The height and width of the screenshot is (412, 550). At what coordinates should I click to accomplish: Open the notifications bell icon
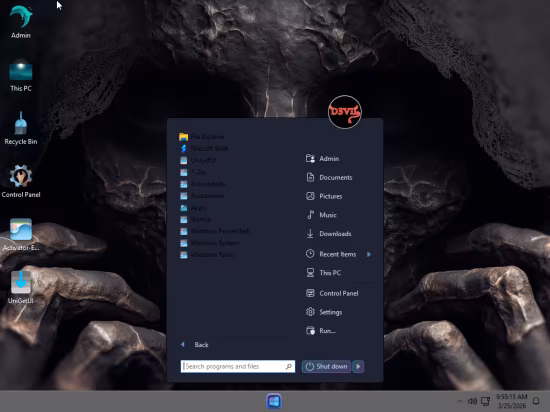[x=536, y=401]
